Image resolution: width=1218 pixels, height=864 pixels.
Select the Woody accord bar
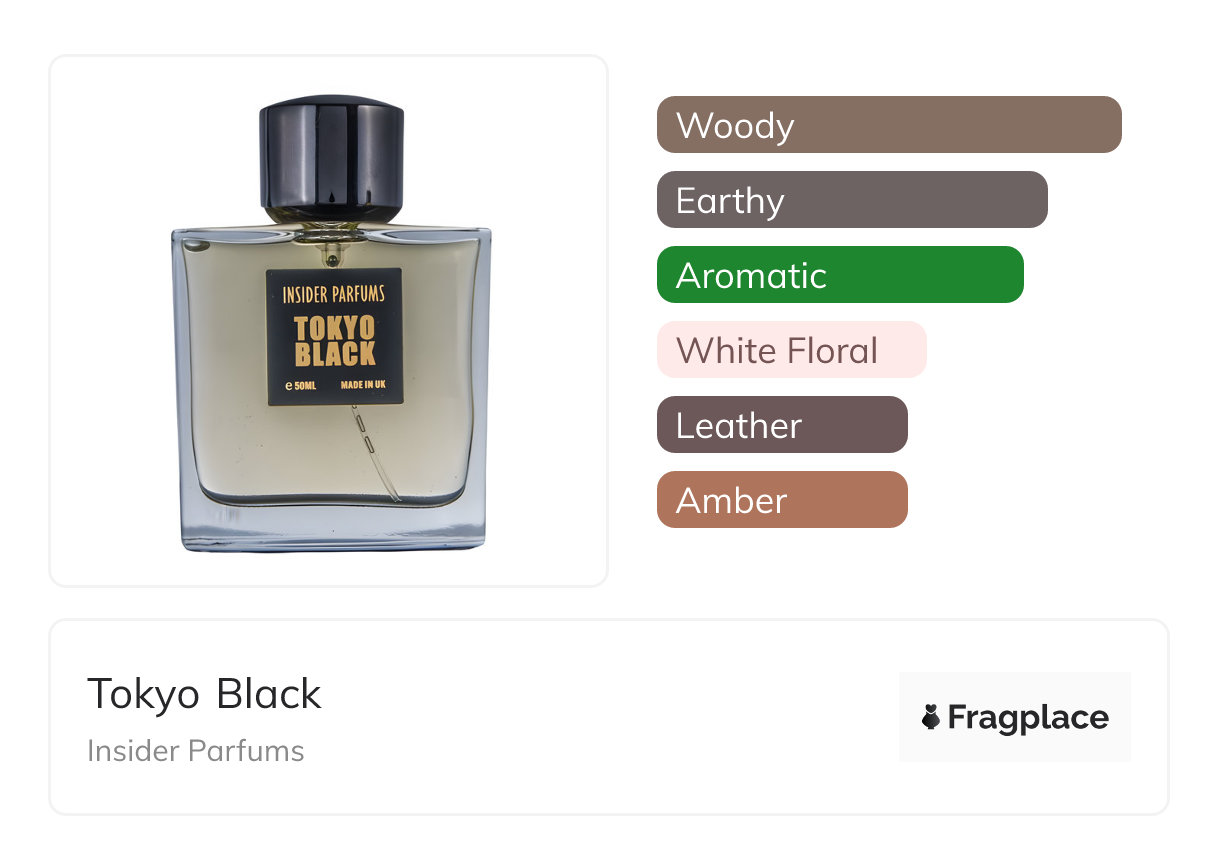(x=889, y=125)
